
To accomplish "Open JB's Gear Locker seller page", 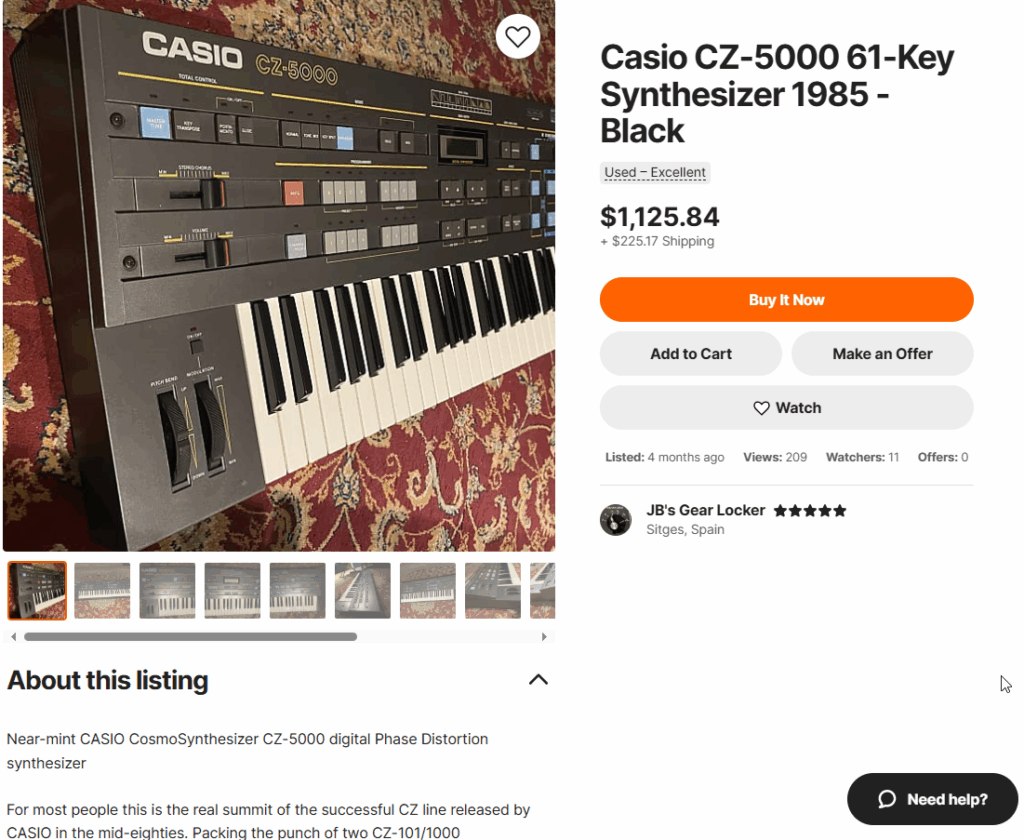I will pos(706,510).
